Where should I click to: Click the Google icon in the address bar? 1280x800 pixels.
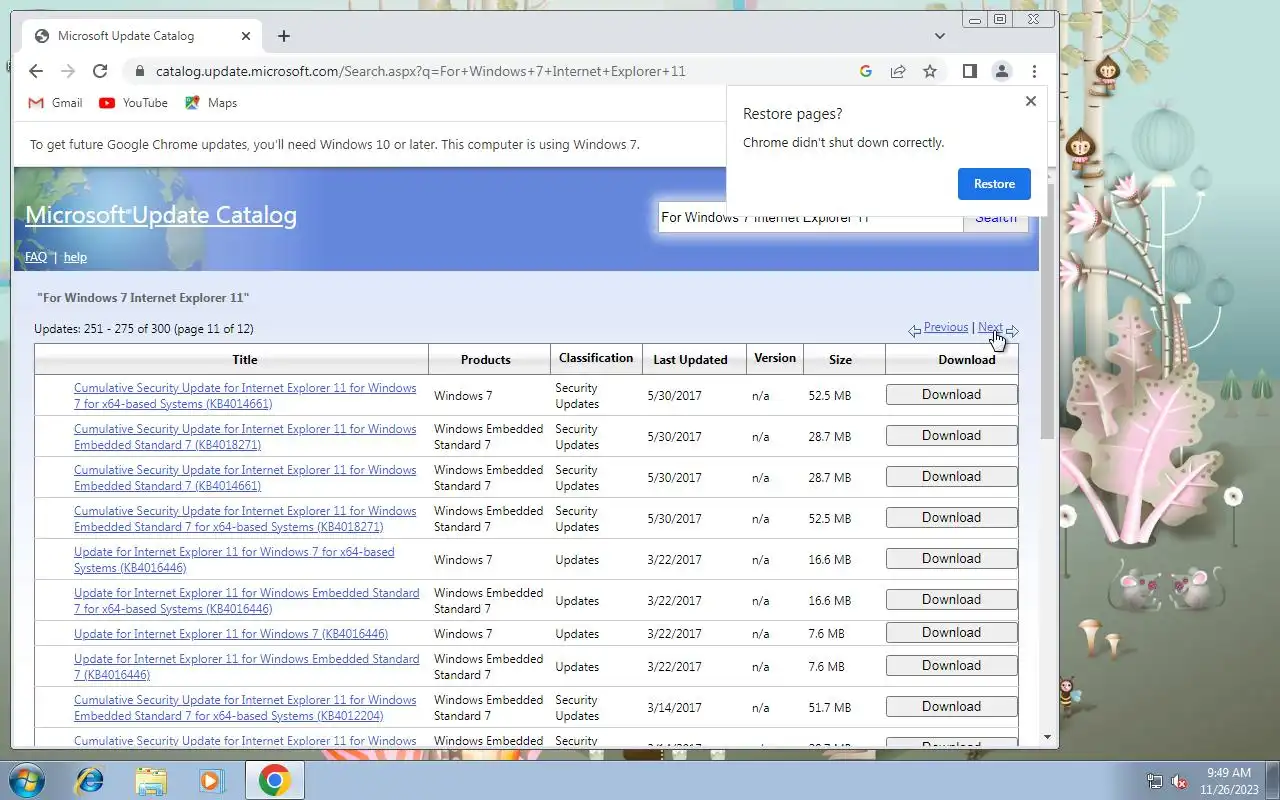tap(866, 71)
